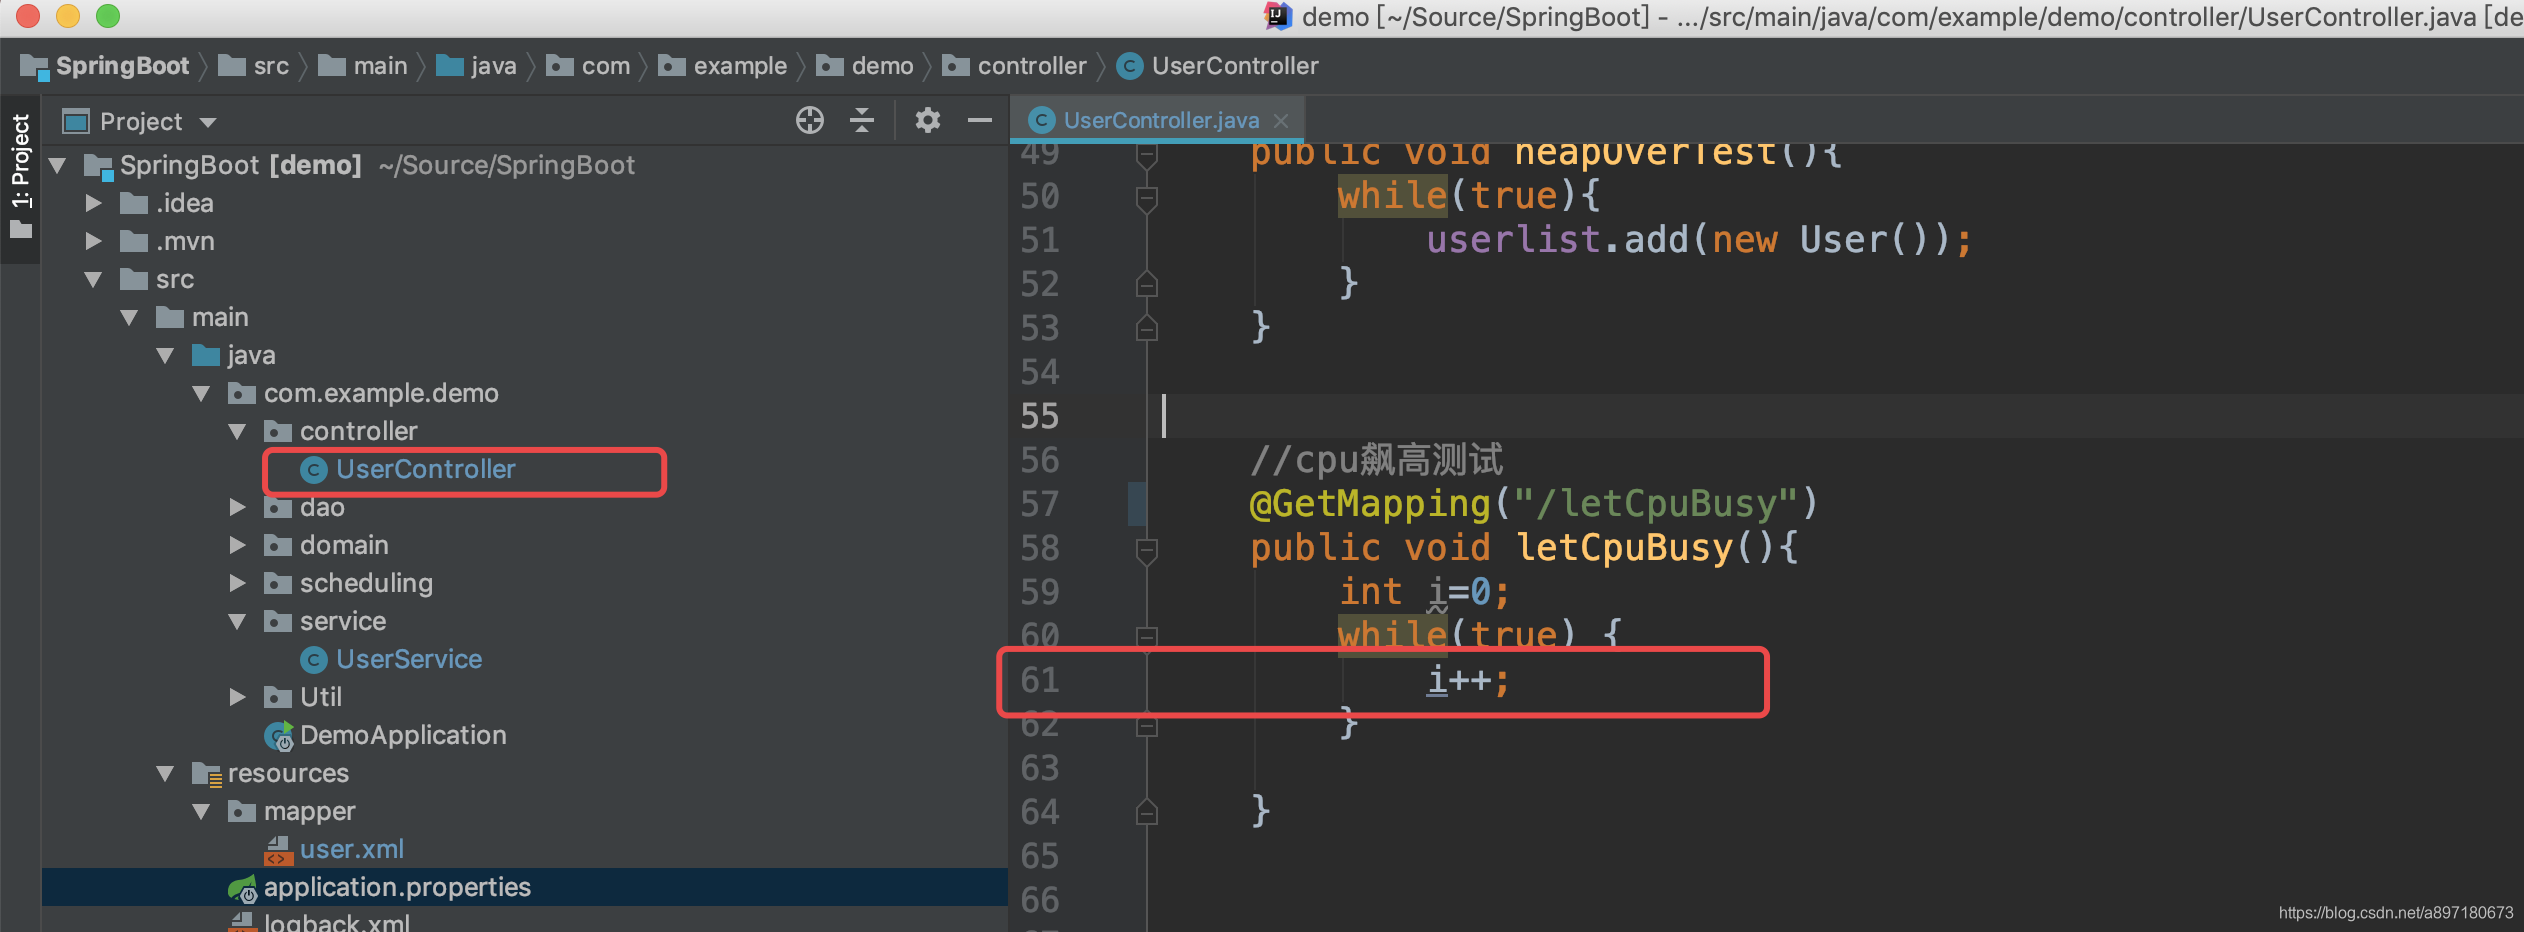Image resolution: width=2524 pixels, height=932 pixels.
Task: Select user.xml mapper file
Action: pyautogui.click(x=351, y=849)
